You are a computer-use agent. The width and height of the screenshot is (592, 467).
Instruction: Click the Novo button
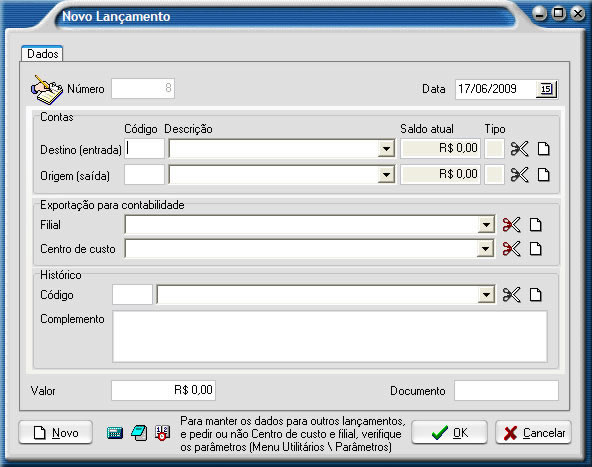tap(56, 433)
